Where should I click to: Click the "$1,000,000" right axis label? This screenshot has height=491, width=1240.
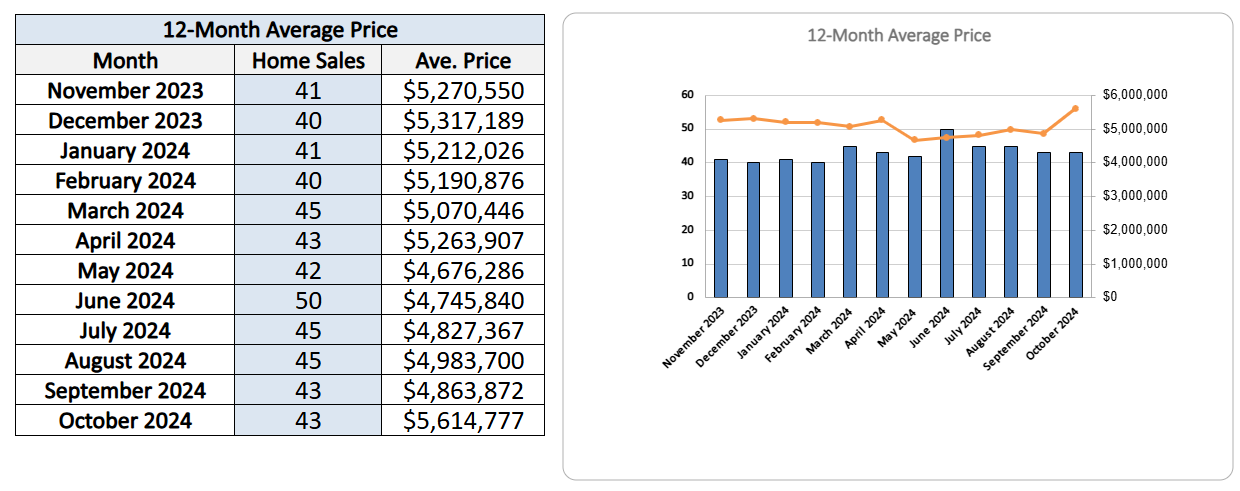tap(1135, 263)
